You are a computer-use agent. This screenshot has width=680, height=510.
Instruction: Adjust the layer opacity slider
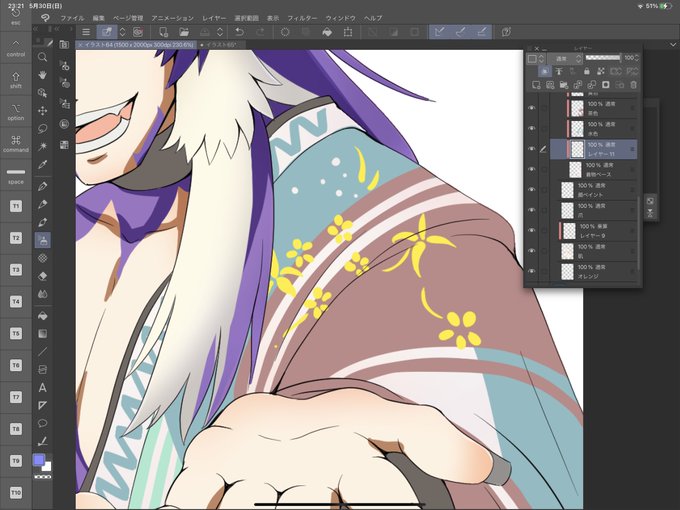603,58
